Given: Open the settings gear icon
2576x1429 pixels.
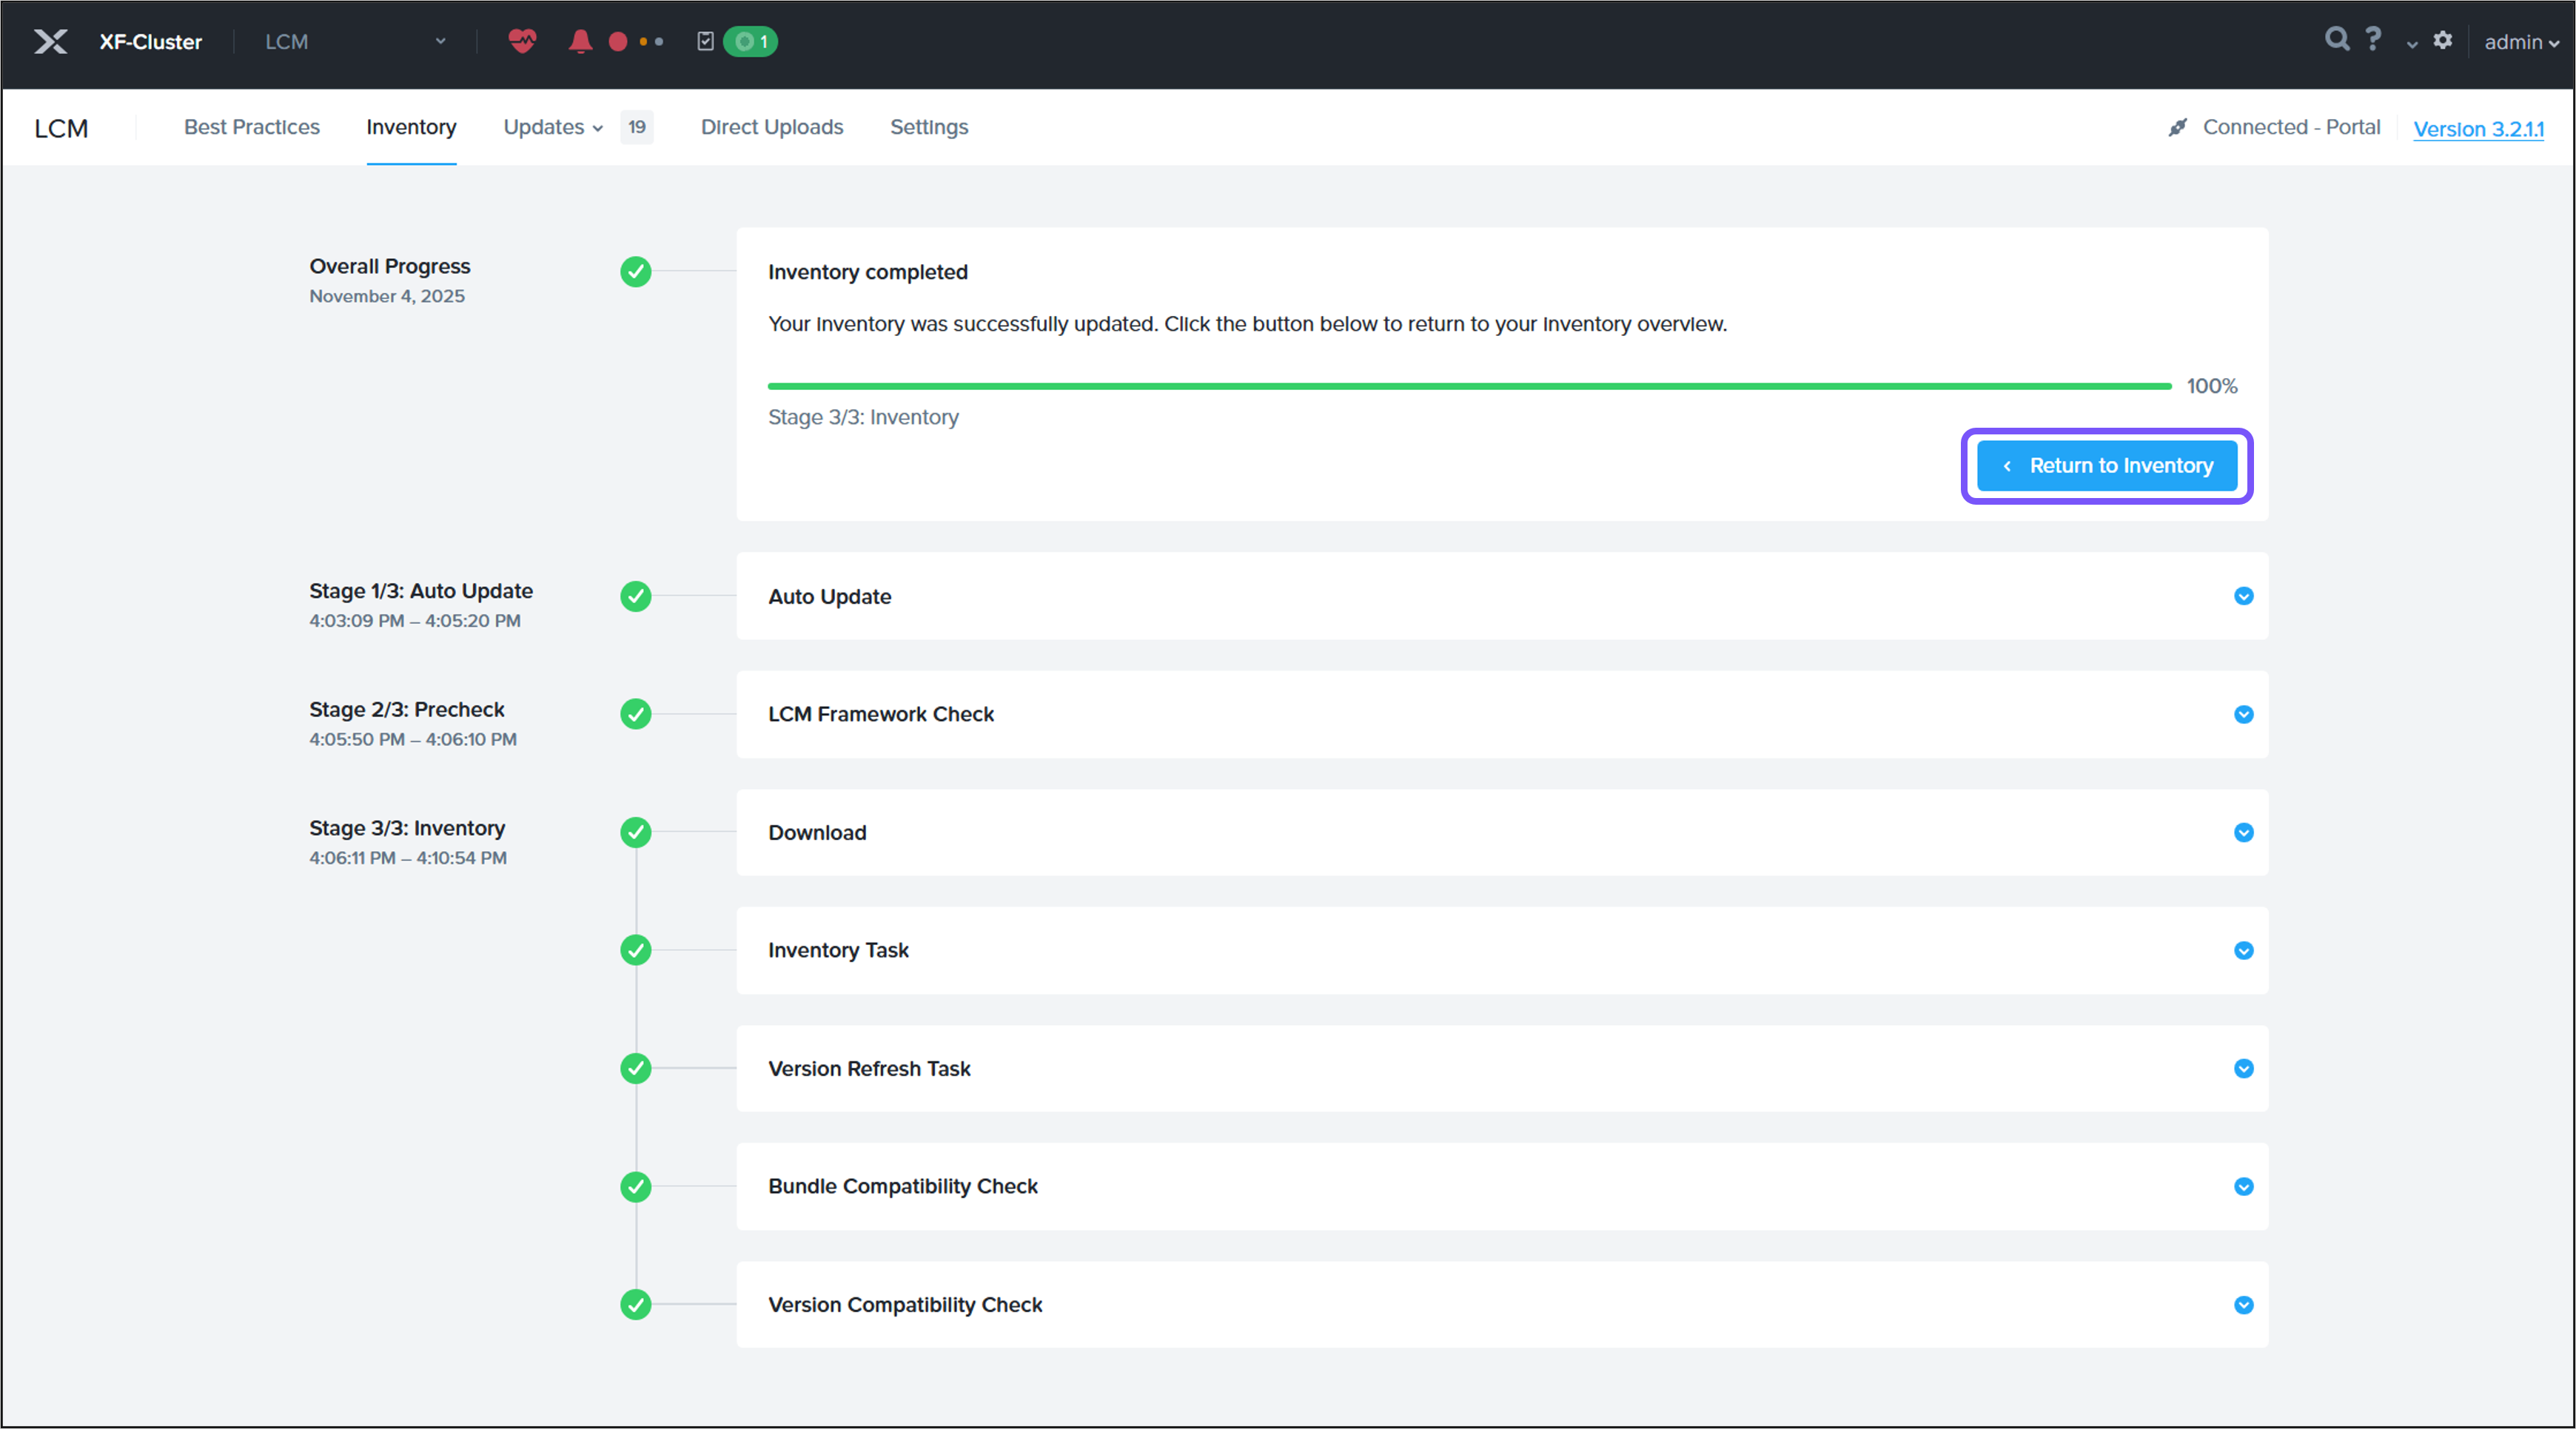Looking at the screenshot, I should (x=2443, y=40).
